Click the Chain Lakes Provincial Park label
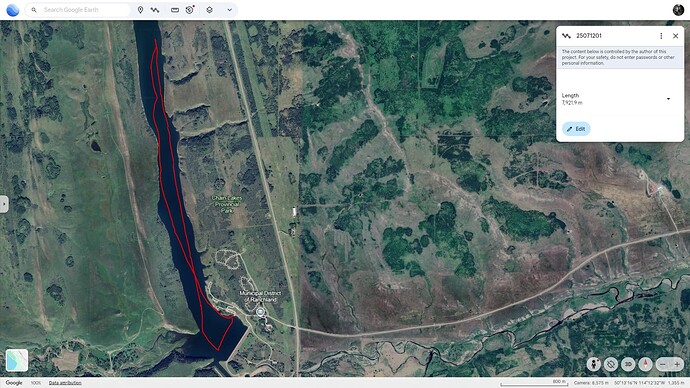Viewport: 690px width, 388px height. (227, 205)
